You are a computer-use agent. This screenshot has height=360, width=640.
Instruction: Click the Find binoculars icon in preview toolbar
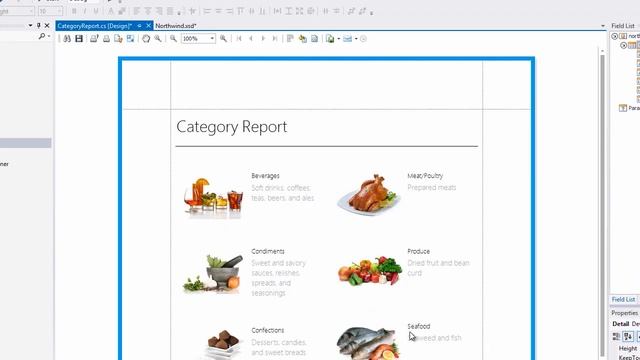pos(67,39)
